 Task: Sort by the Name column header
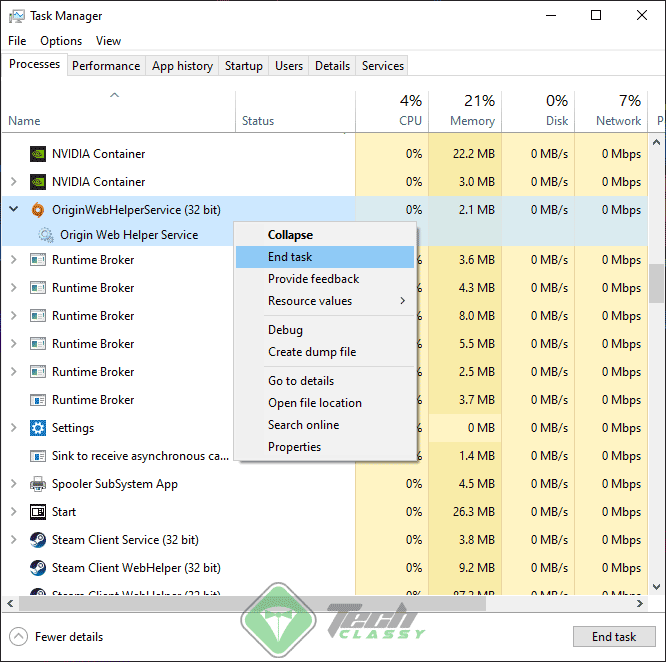119,111
